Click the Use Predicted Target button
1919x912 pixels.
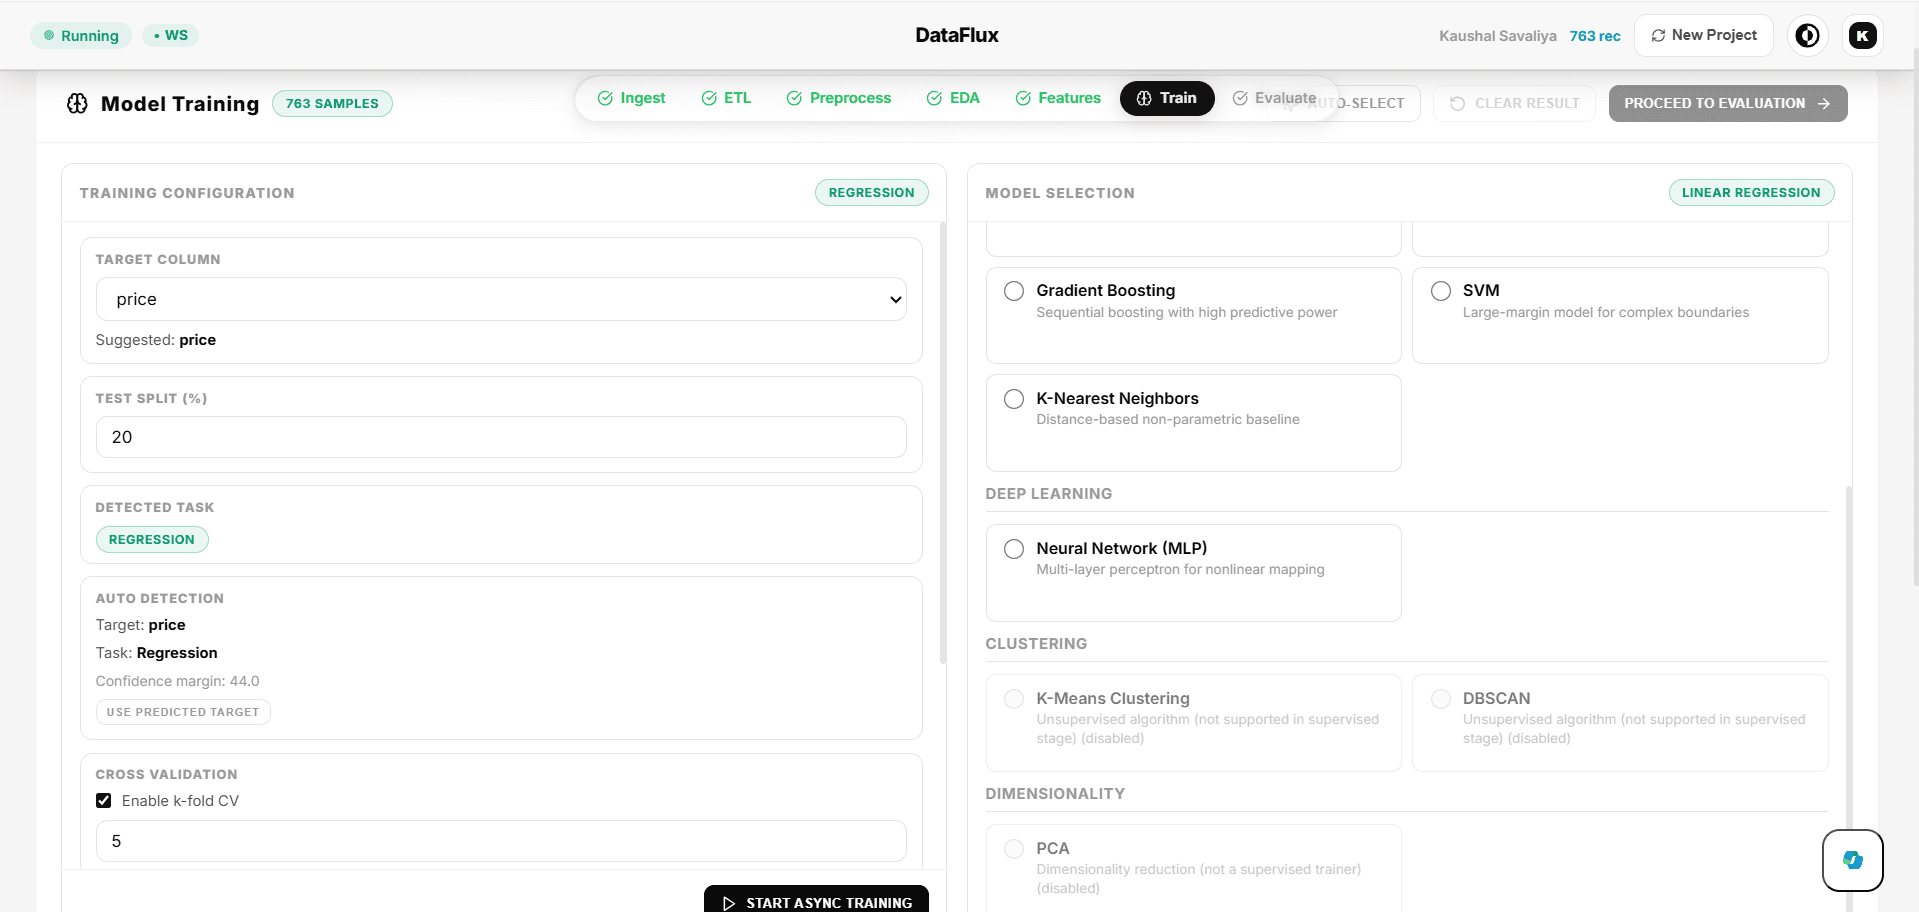tap(182, 712)
